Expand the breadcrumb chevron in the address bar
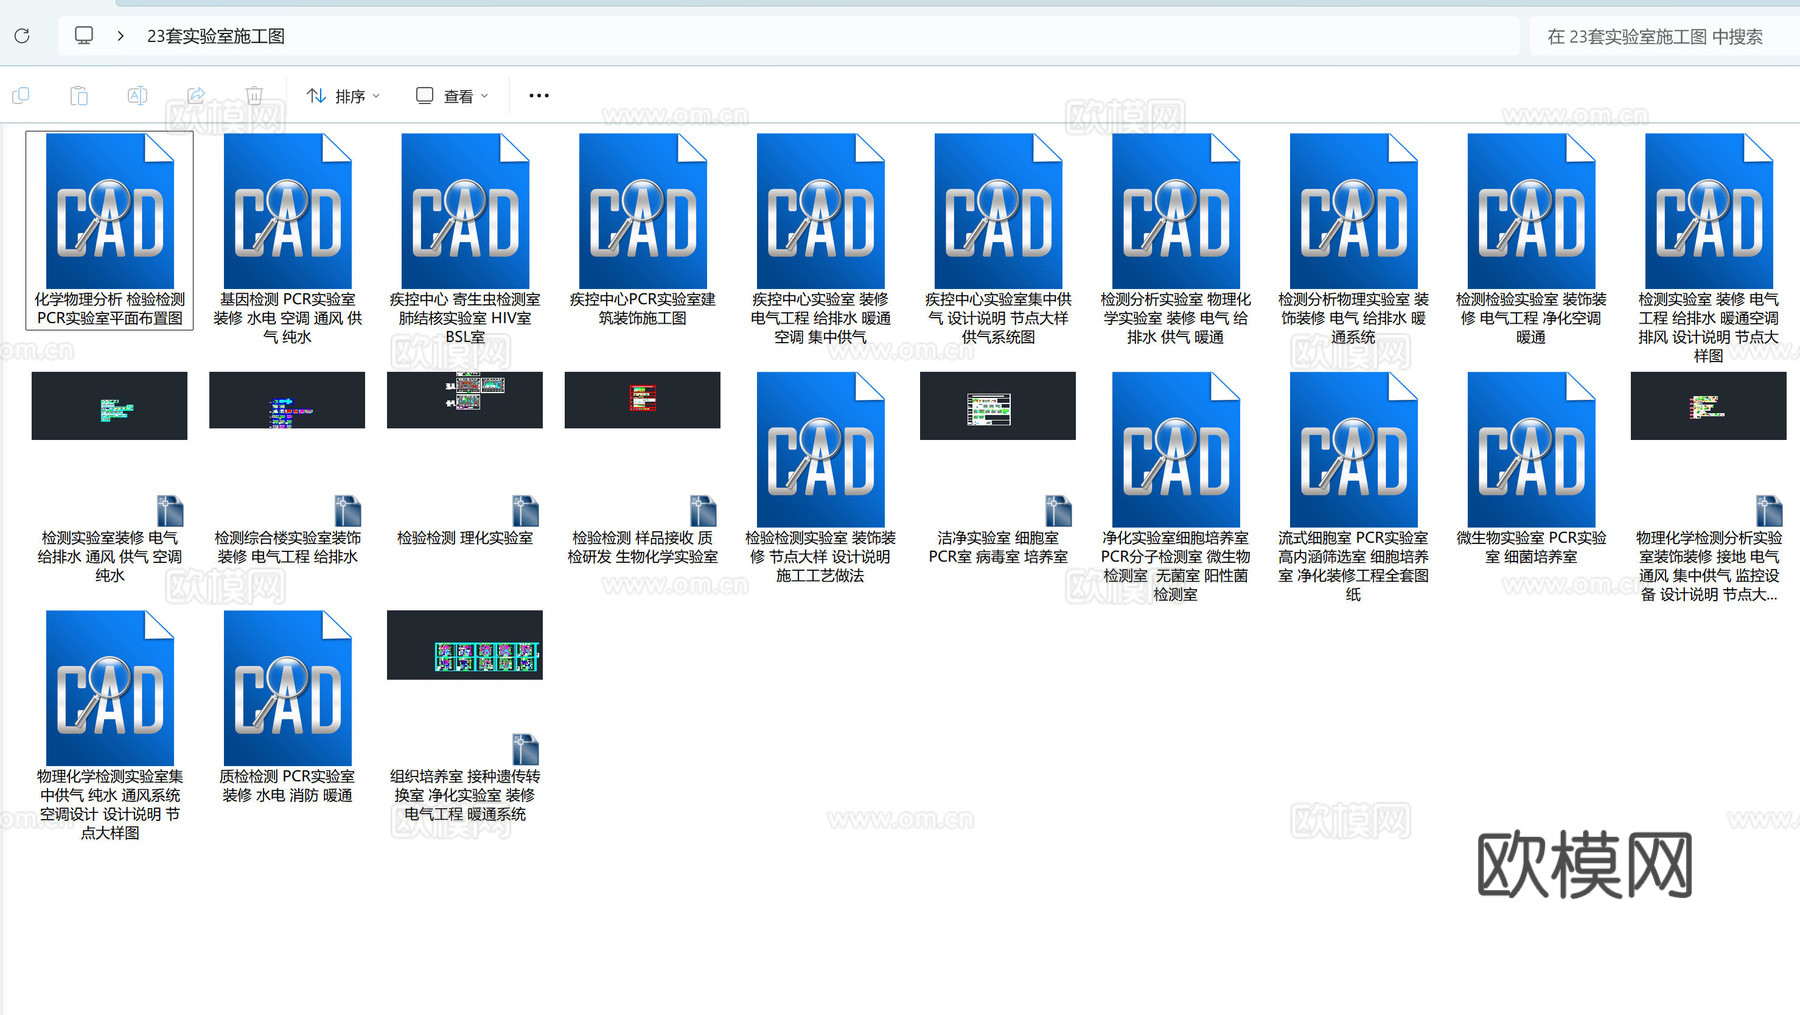Viewport: 1800px width, 1015px height. click(120, 36)
